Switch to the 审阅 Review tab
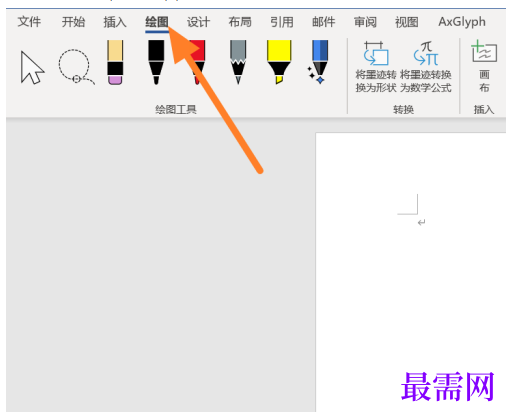This screenshot has width=513, height=418. pos(365,22)
